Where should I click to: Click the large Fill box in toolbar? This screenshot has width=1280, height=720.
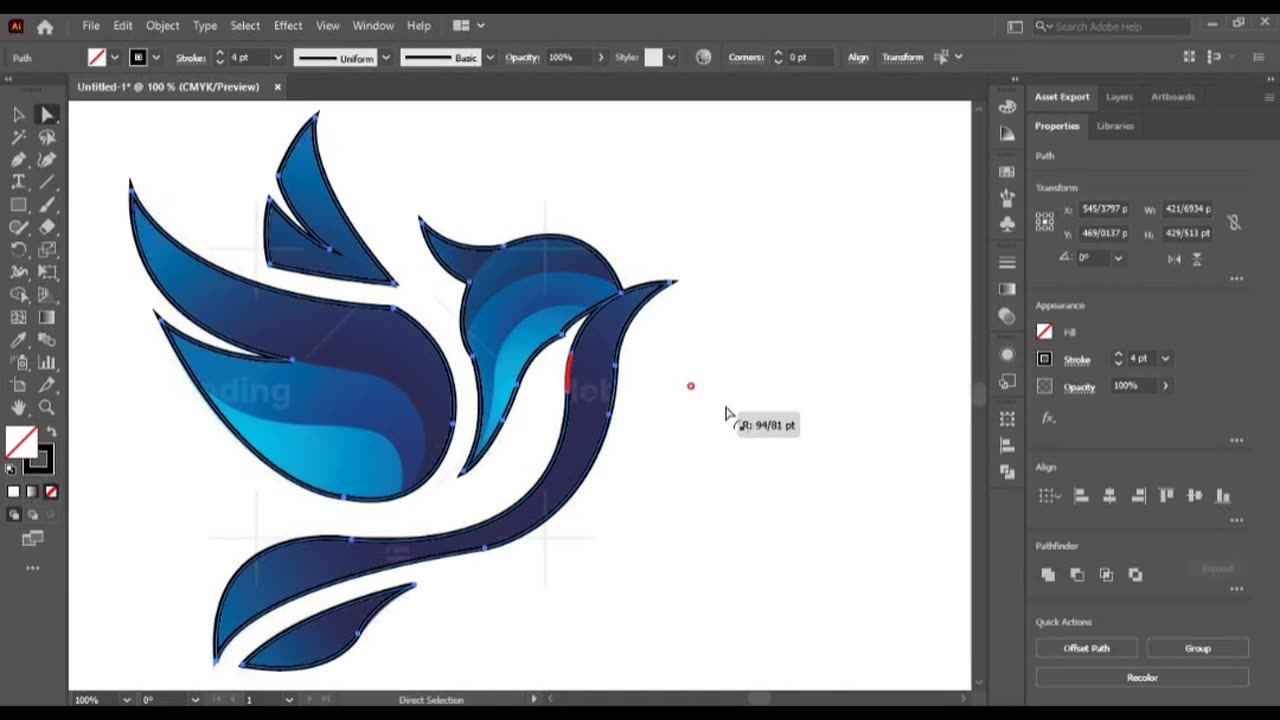21,442
